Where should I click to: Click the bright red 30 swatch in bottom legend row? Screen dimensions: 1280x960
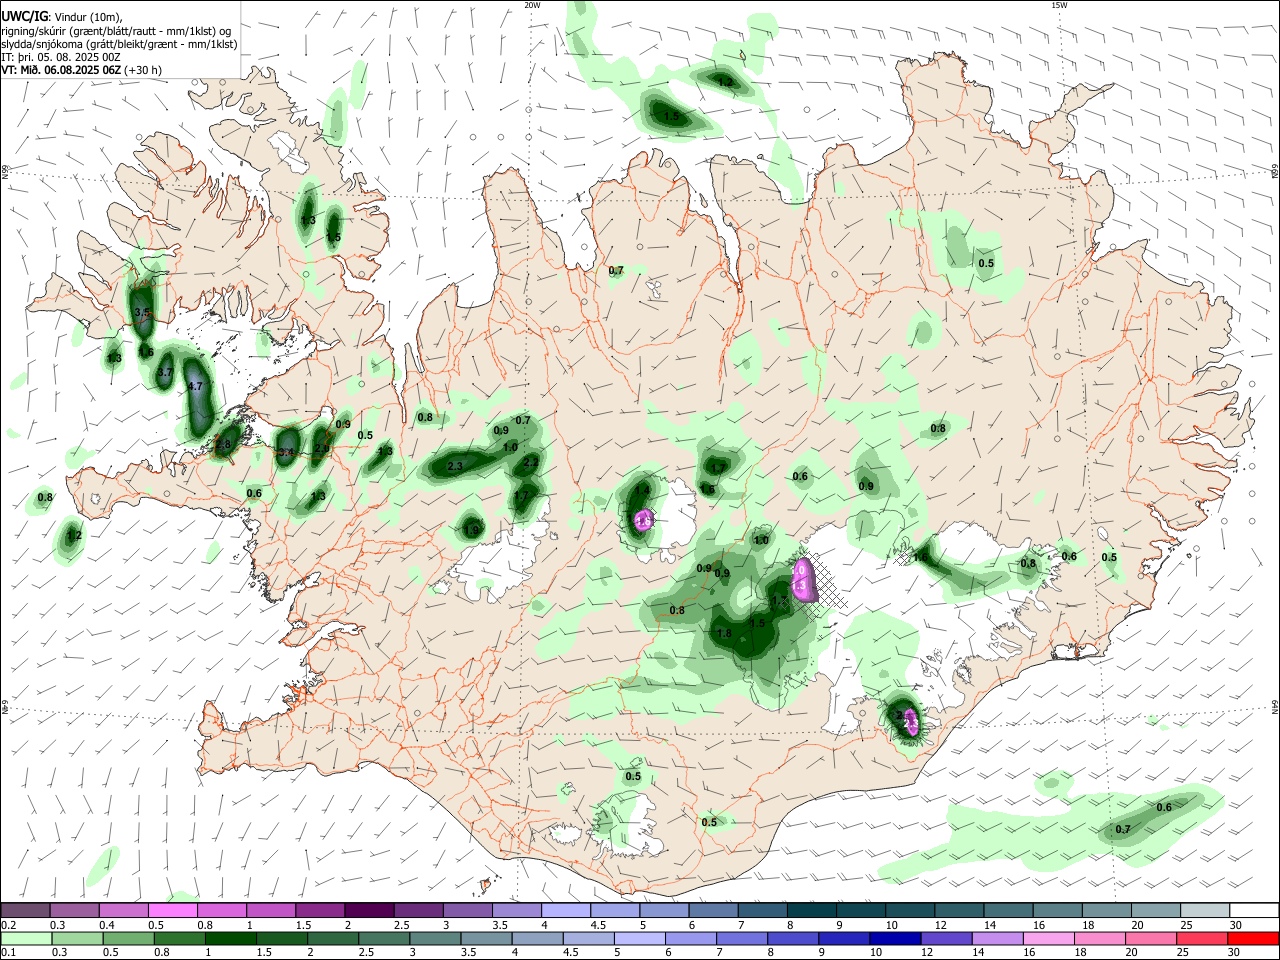1253,938
